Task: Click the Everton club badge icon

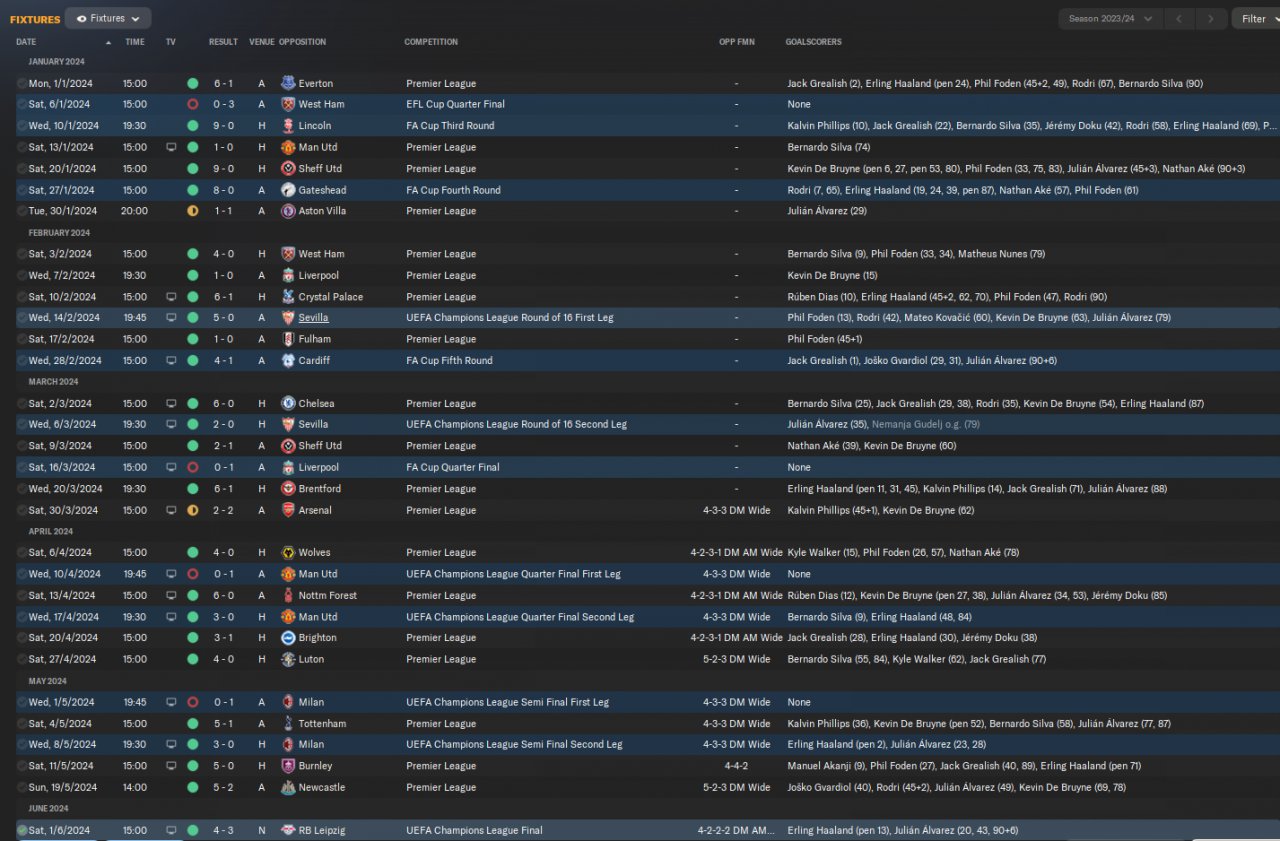Action: point(288,83)
